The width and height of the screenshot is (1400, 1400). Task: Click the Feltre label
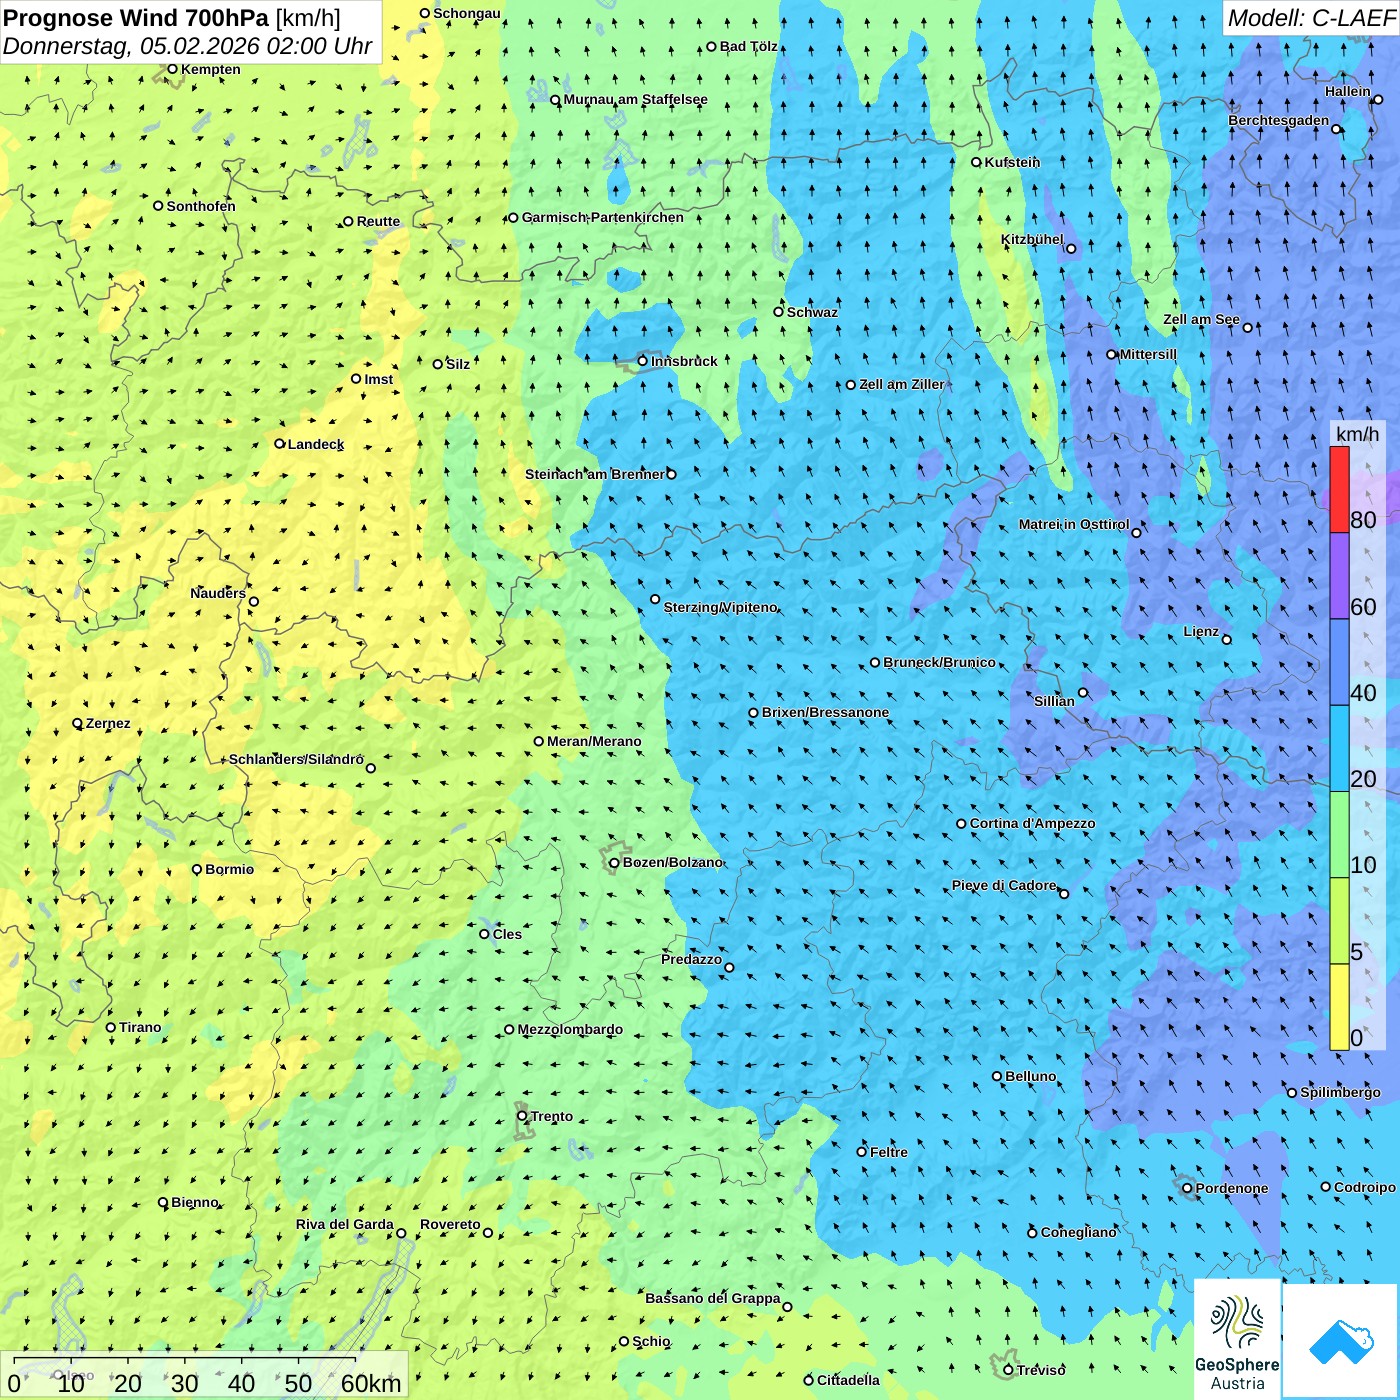pos(889,1152)
